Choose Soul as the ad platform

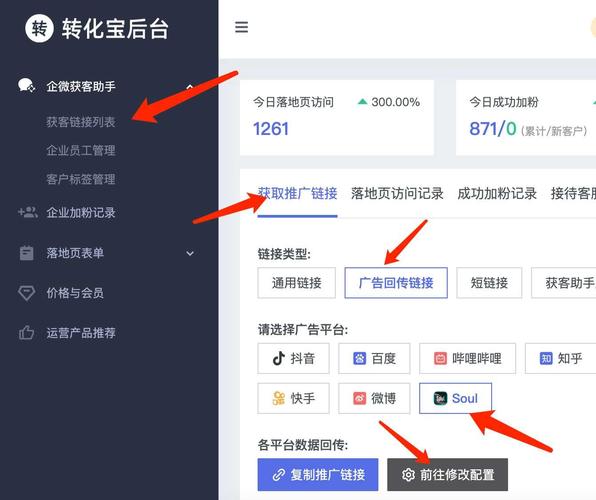pos(455,398)
